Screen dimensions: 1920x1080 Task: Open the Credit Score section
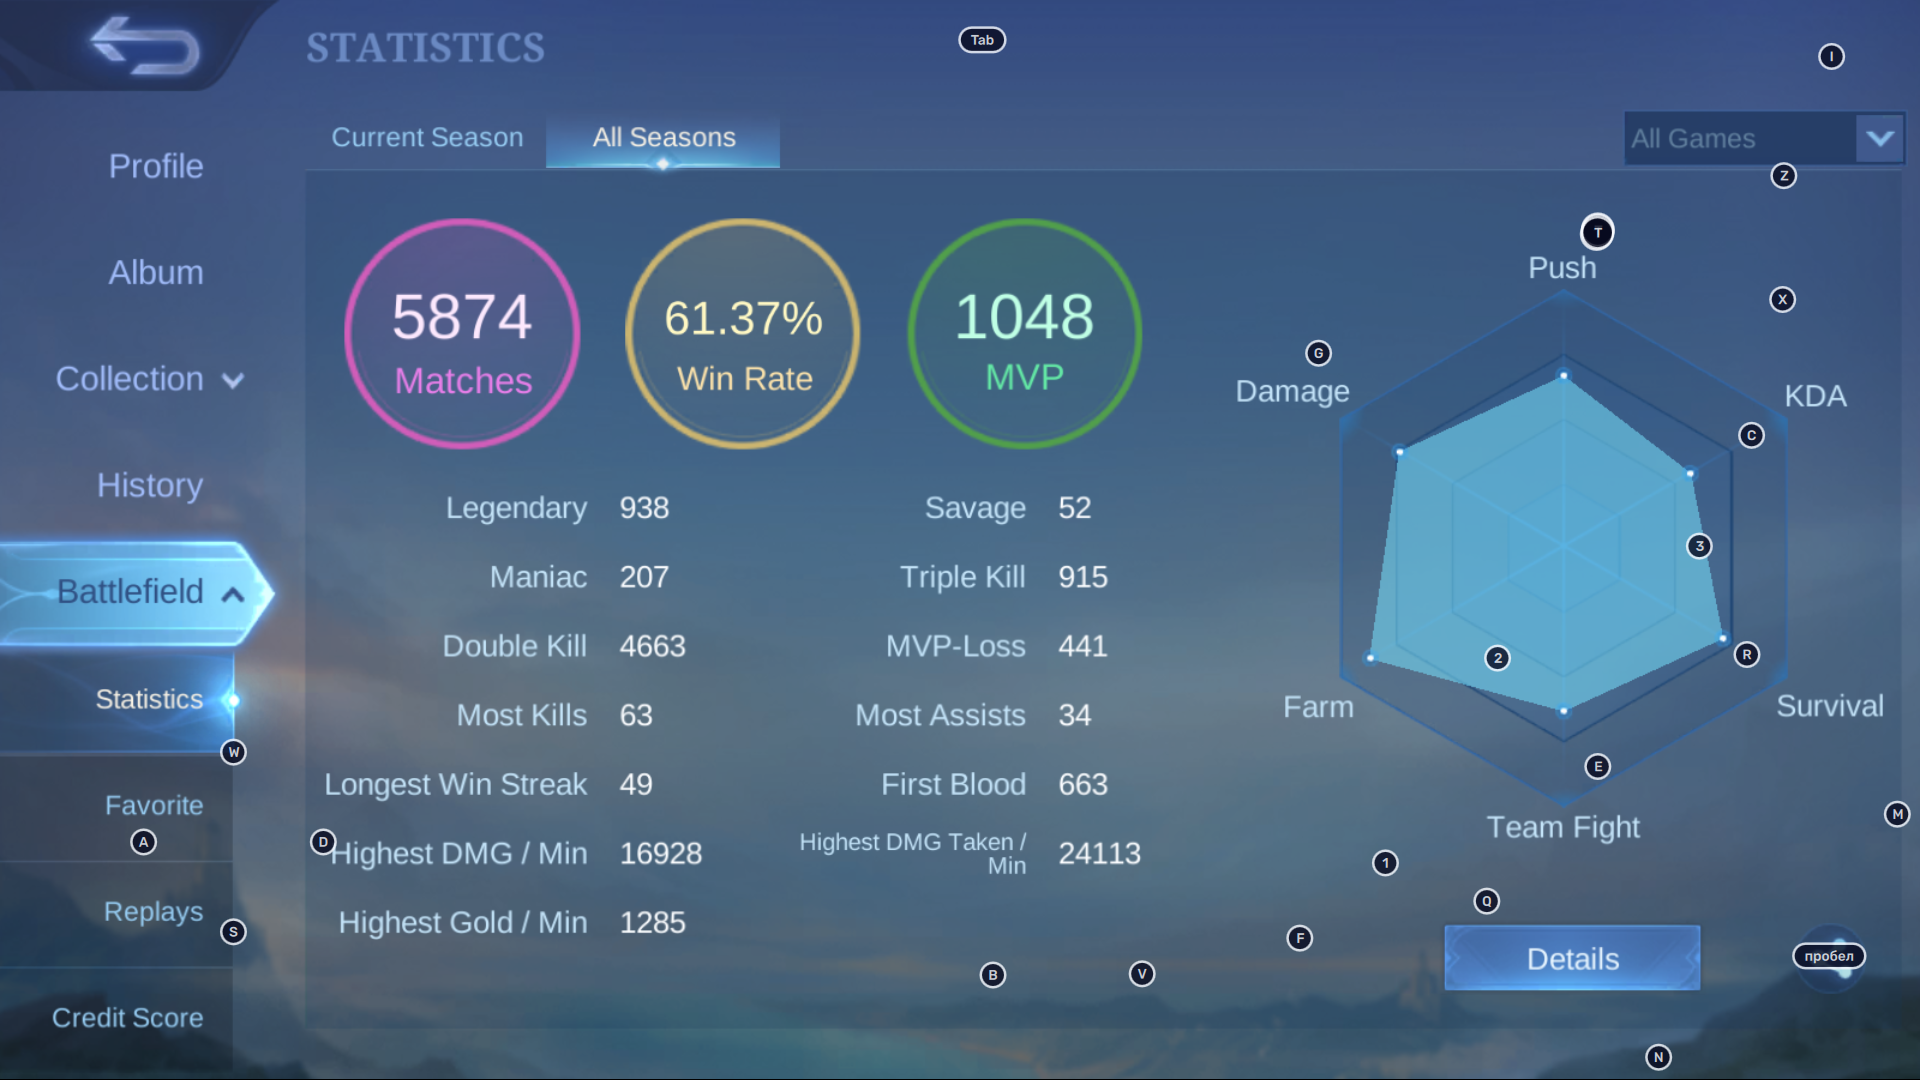click(127, 1017)
